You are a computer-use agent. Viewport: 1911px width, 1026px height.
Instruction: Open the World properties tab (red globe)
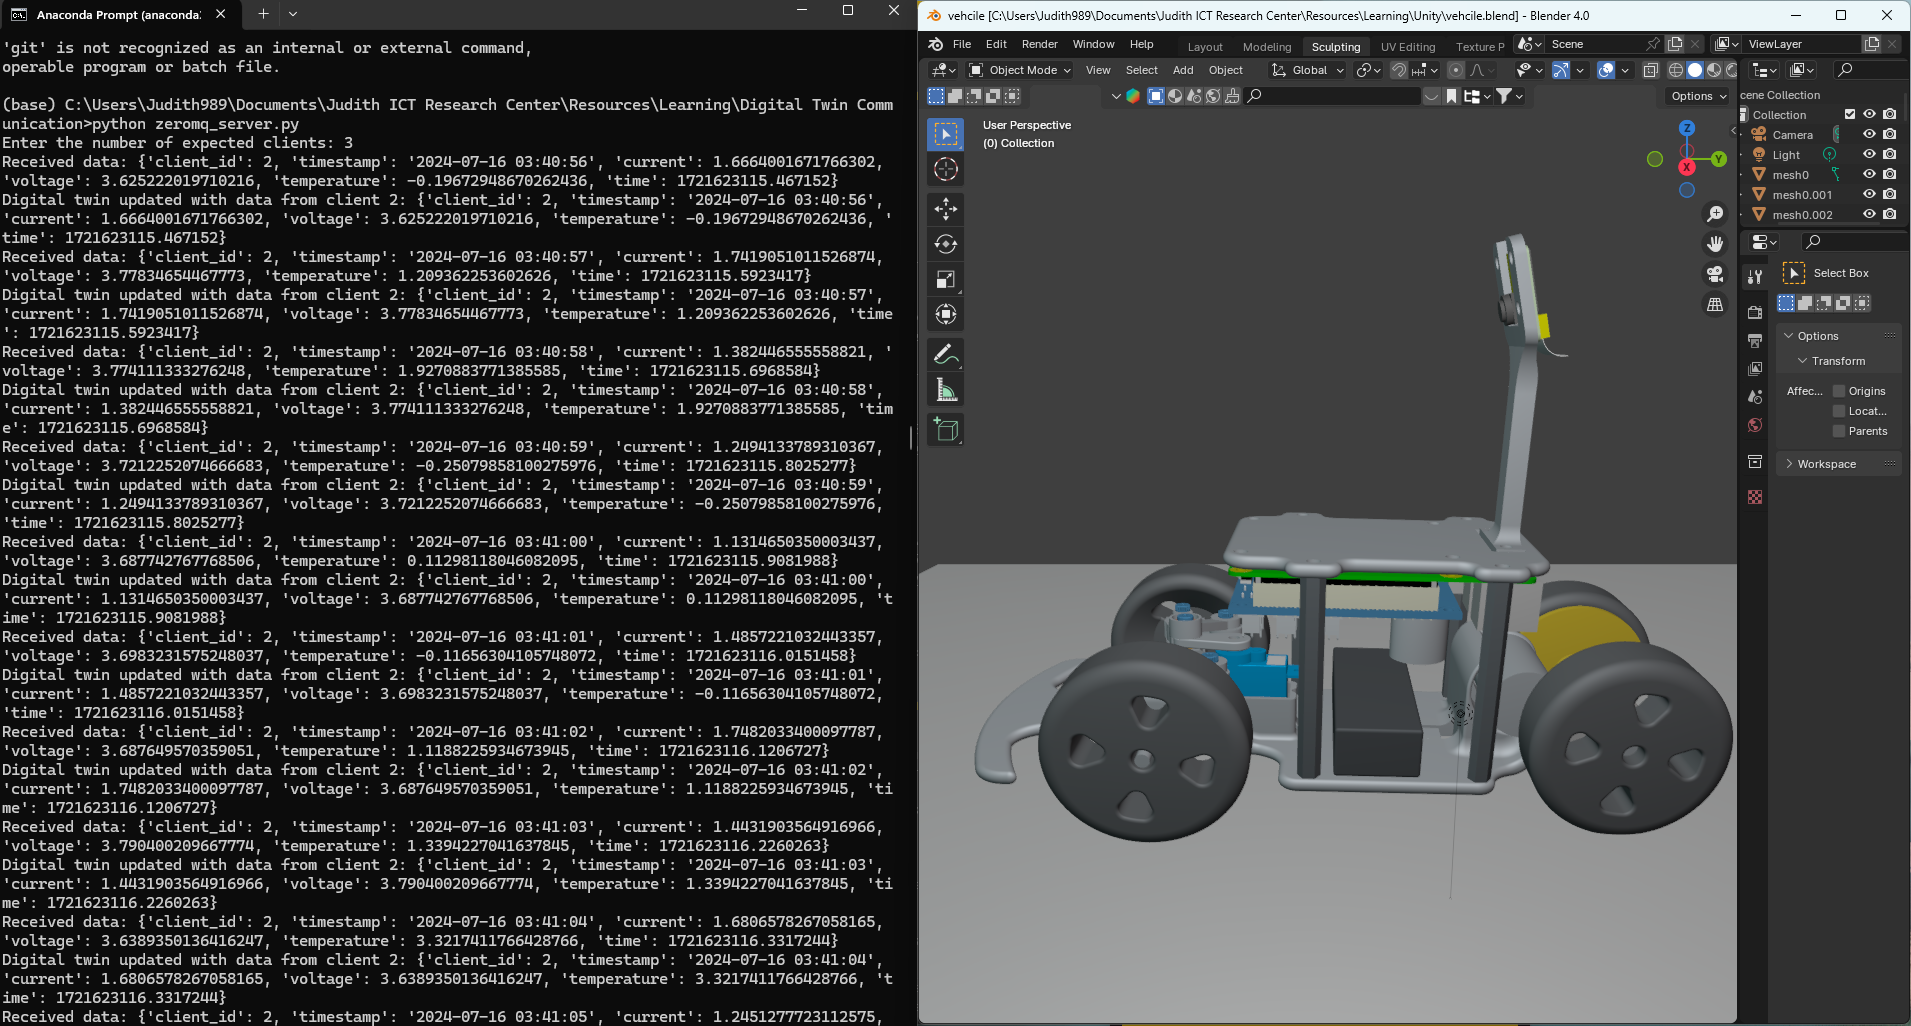(1755, 425)
